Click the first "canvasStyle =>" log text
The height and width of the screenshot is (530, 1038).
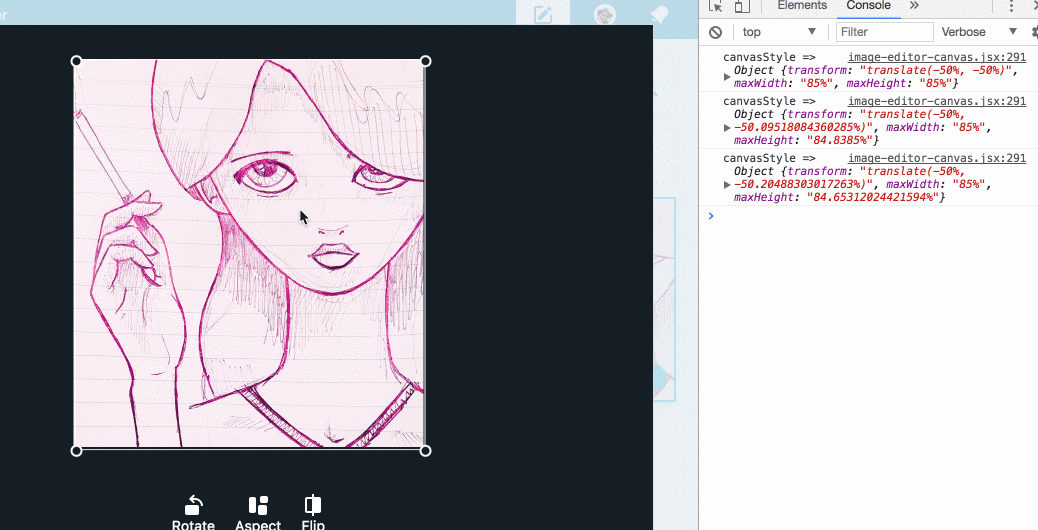coord(769,58)
